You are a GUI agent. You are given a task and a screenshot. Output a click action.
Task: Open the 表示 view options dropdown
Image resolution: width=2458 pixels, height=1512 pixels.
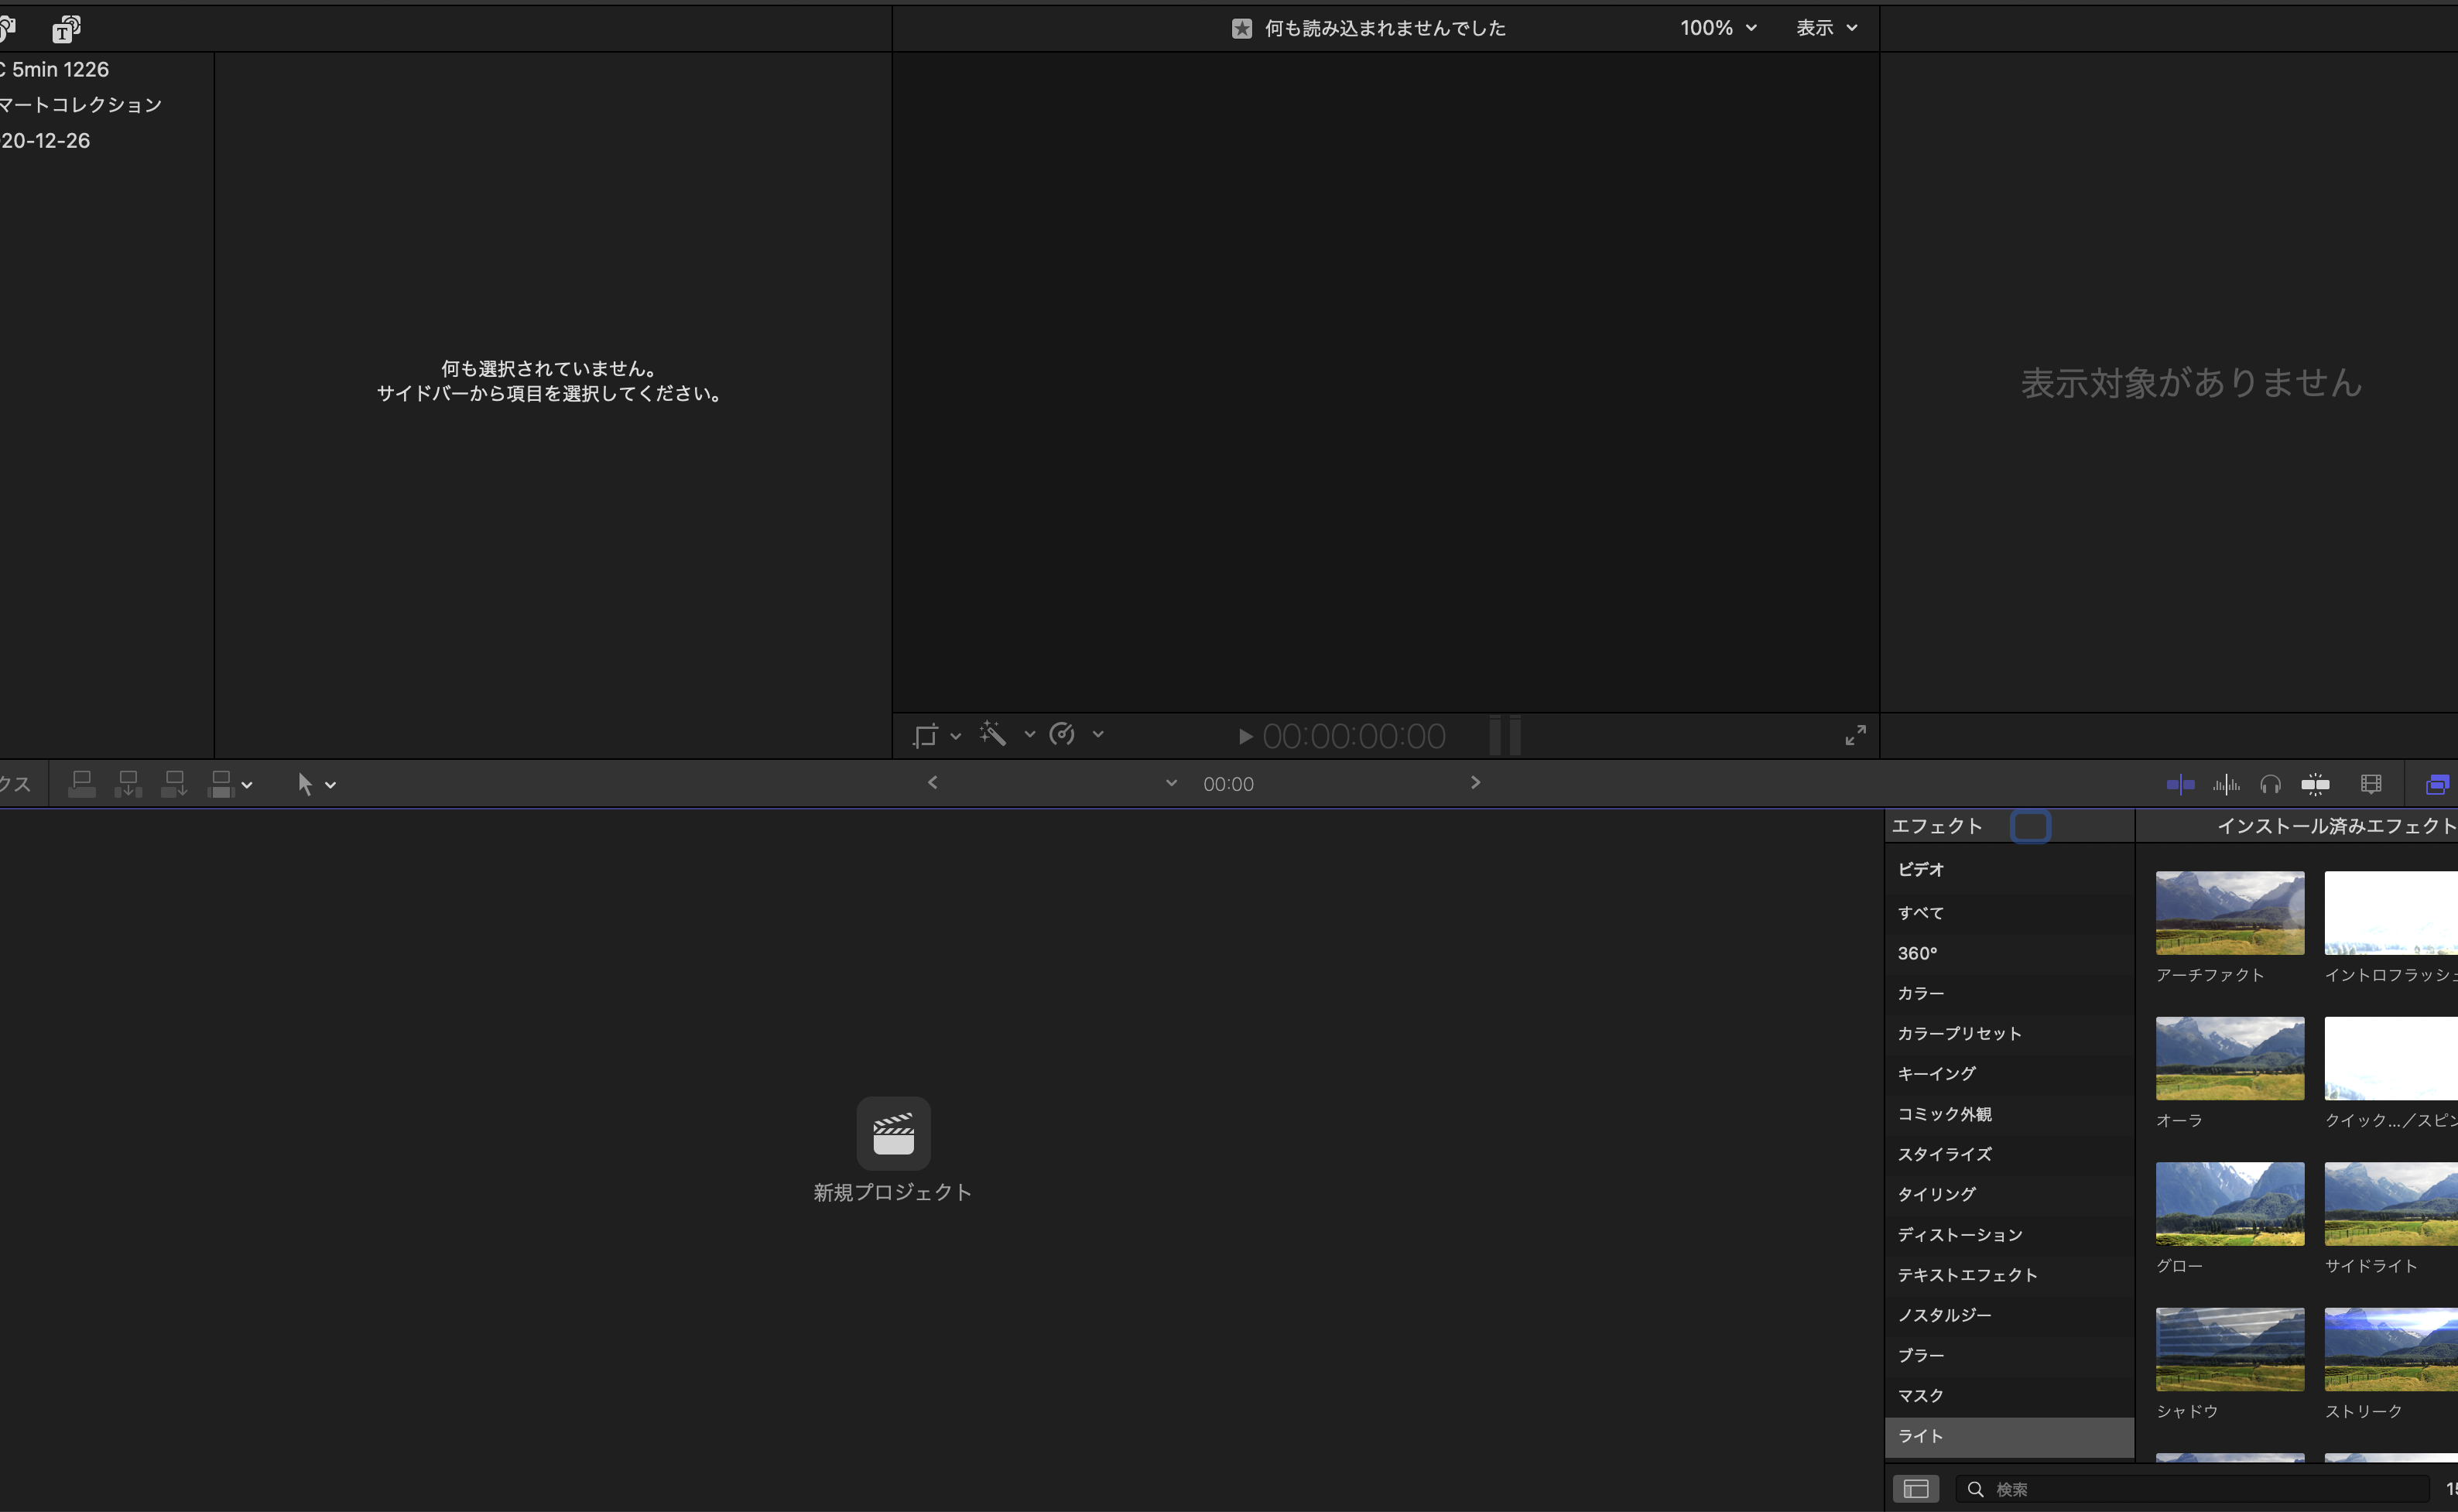point(1826,28)
